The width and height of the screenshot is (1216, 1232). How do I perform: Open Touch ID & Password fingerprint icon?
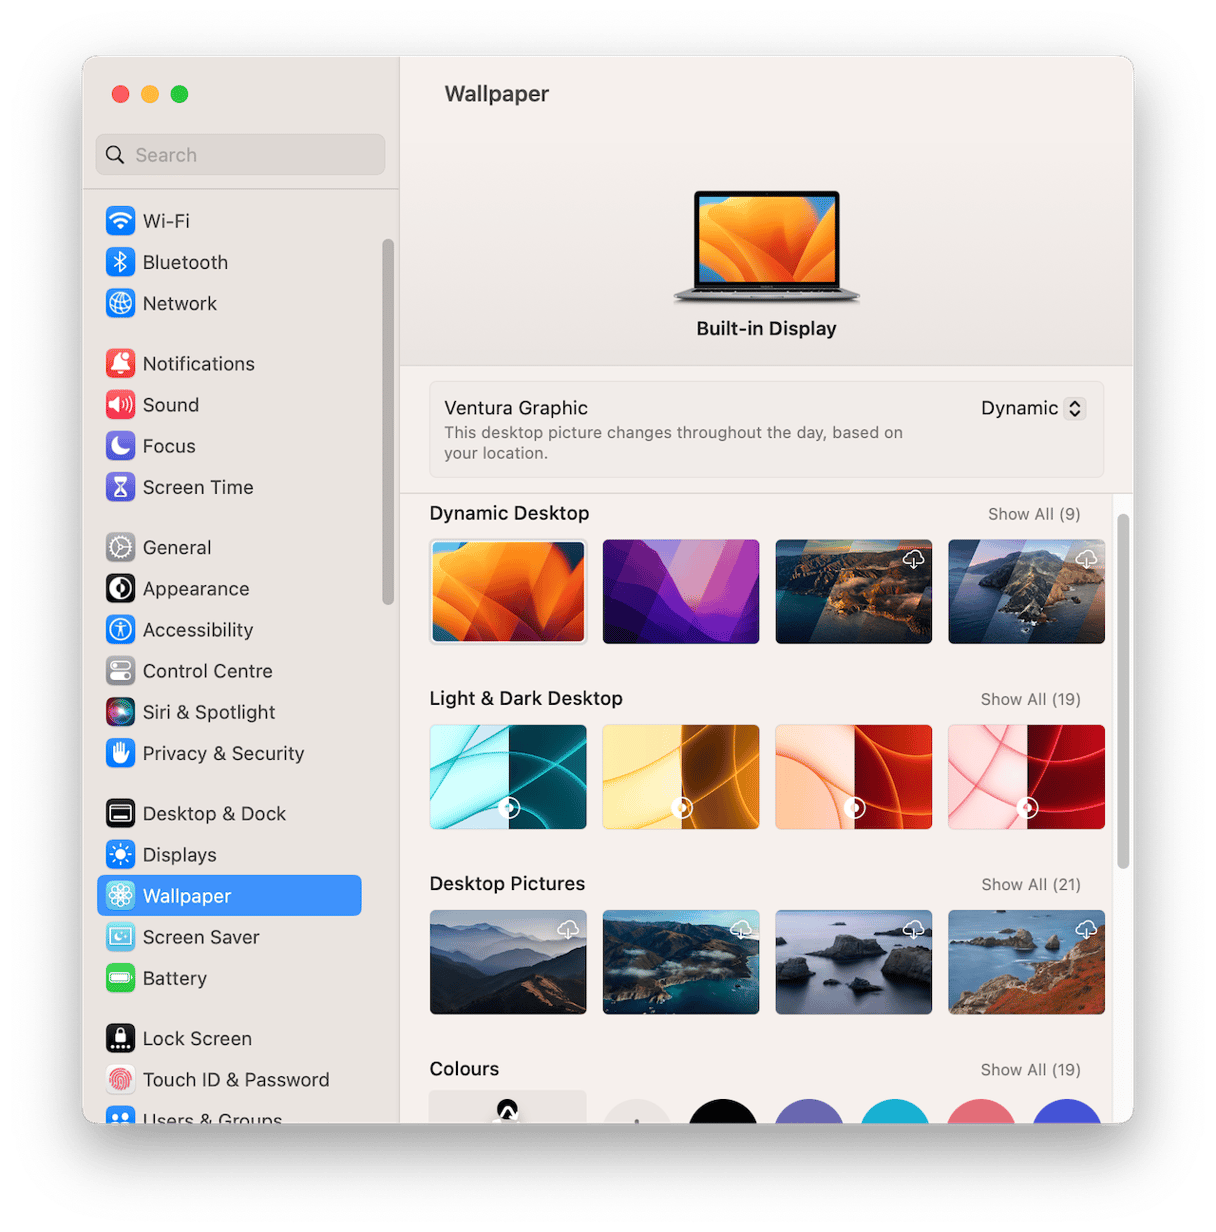120,1080
